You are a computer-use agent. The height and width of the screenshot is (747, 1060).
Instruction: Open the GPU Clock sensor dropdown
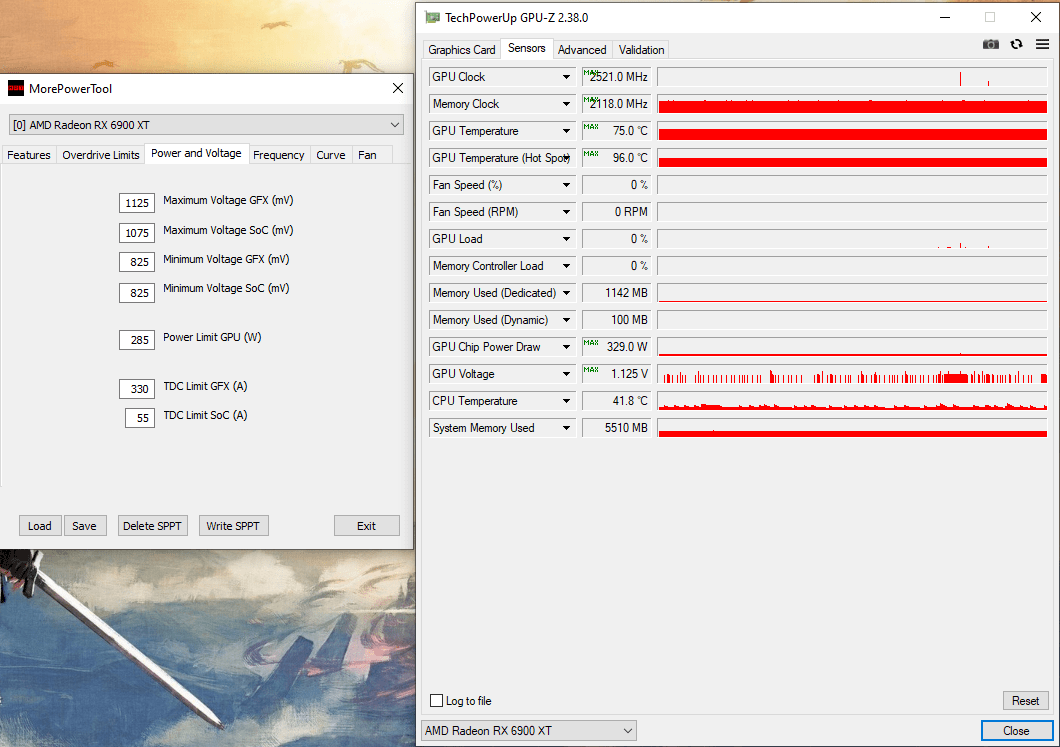click(x=566, y=77)
